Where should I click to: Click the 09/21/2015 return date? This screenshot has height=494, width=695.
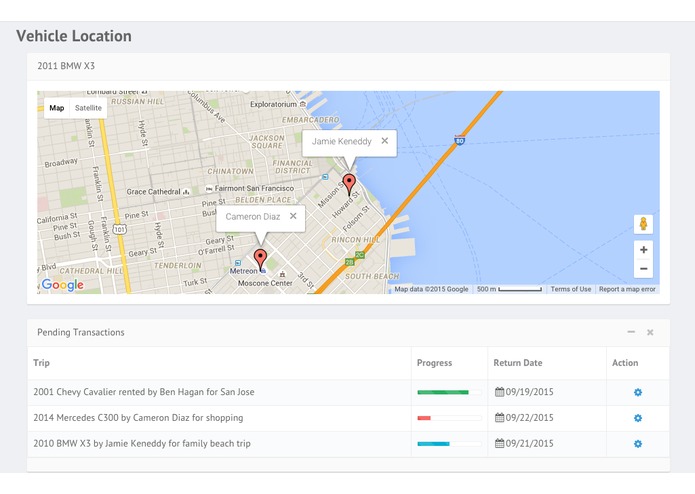529,443
